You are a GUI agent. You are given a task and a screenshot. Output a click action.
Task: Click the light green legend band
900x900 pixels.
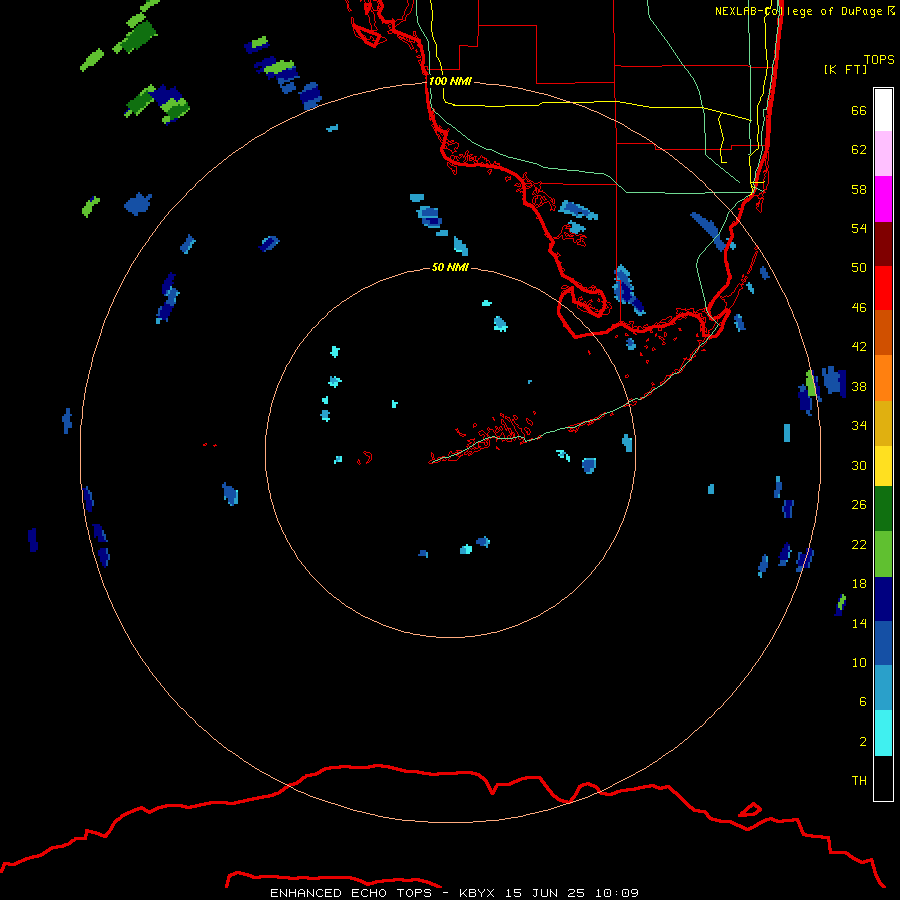883,554
